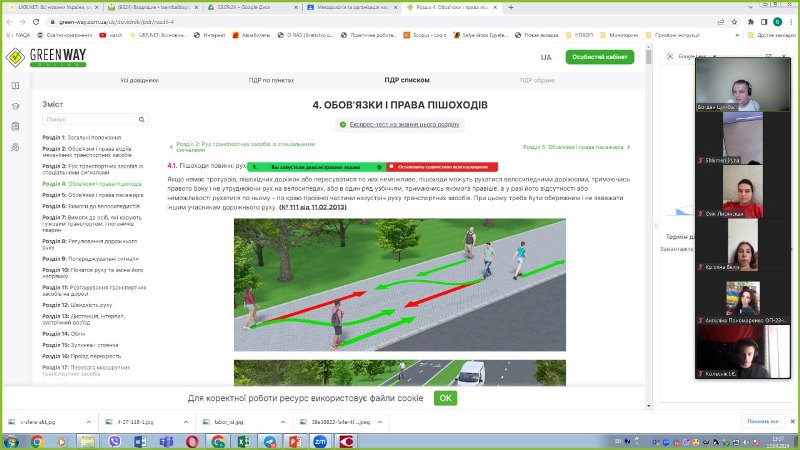Click the red stop screen sharing button
800x450 pixels.
(440, 167)
